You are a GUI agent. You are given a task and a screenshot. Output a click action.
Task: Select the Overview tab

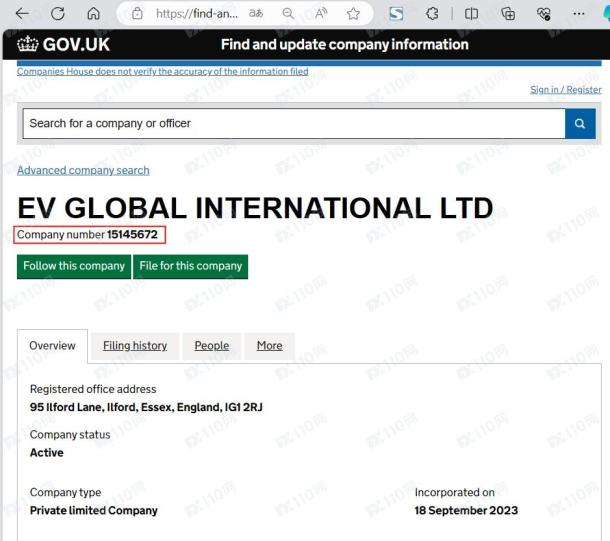[x=53, y=346]
